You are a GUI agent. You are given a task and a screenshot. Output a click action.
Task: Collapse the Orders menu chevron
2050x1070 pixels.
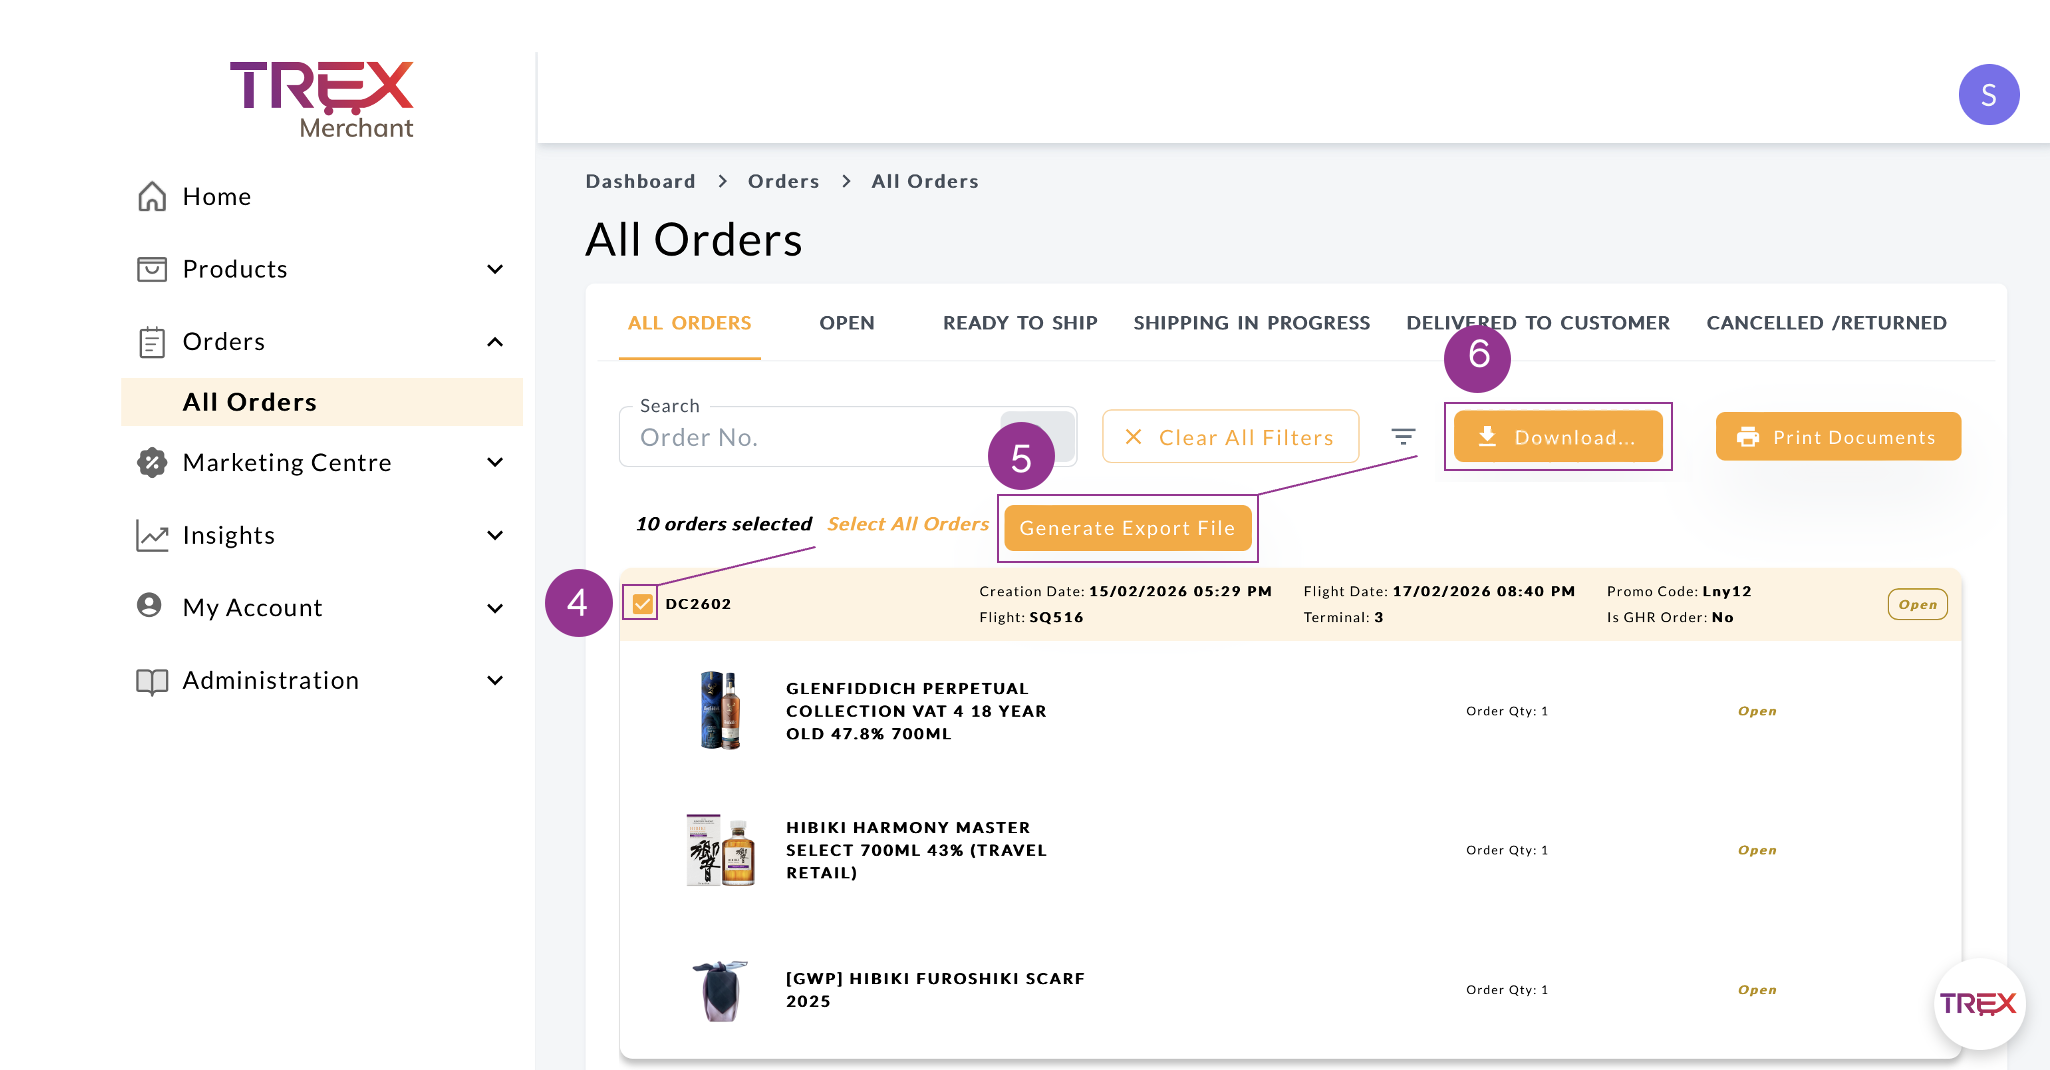(495, 342)
